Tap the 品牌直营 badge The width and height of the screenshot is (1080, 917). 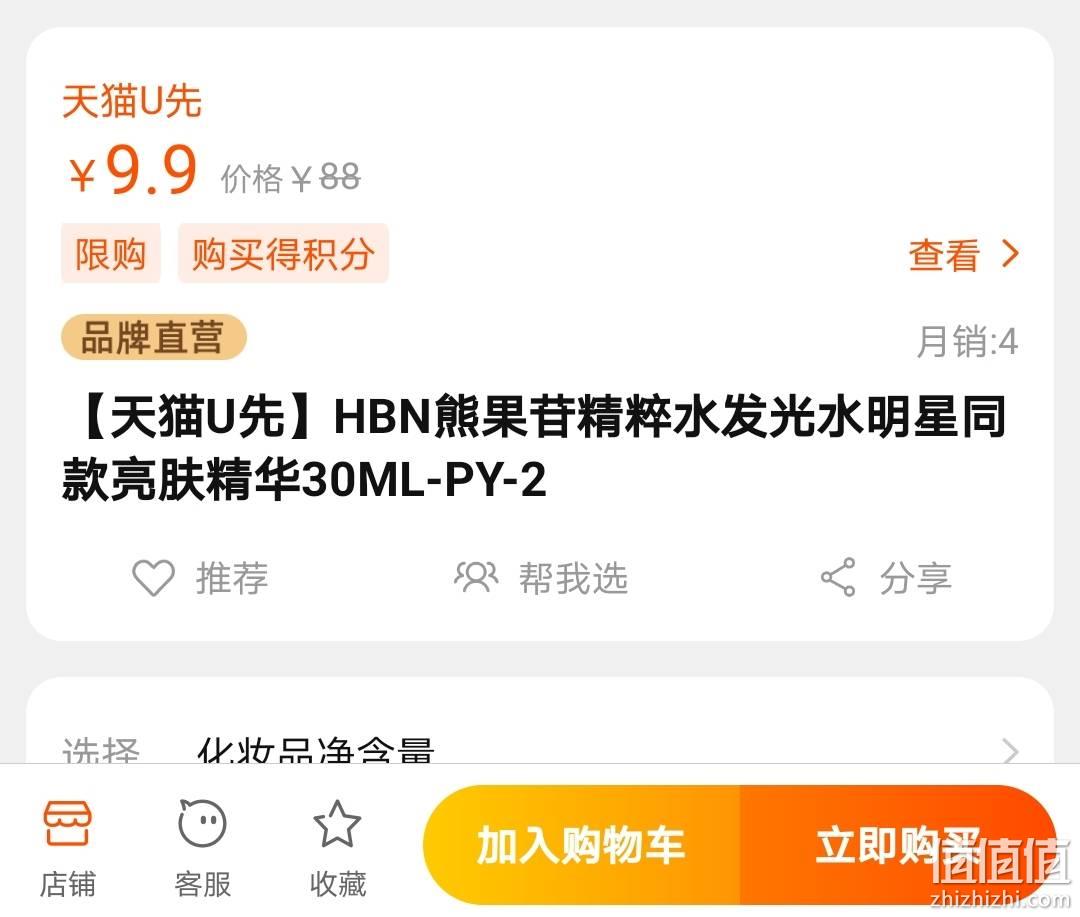coord(154,338)
